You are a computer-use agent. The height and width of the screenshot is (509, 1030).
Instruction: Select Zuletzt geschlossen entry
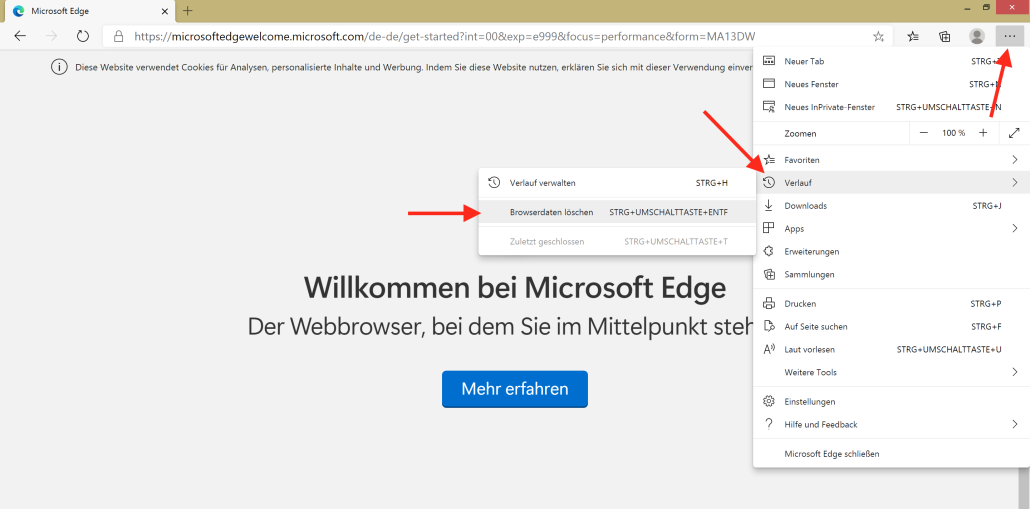(x=617, y=242)
